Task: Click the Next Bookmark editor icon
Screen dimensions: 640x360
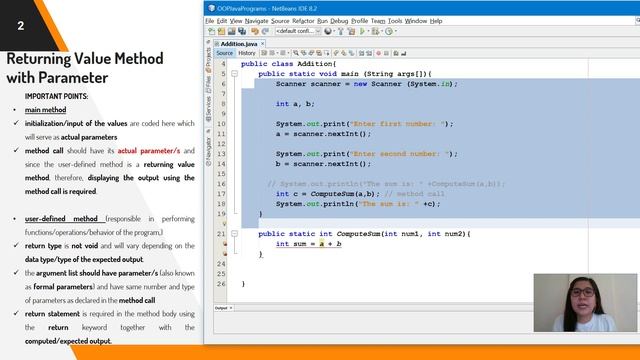Action: coord(344,53)
